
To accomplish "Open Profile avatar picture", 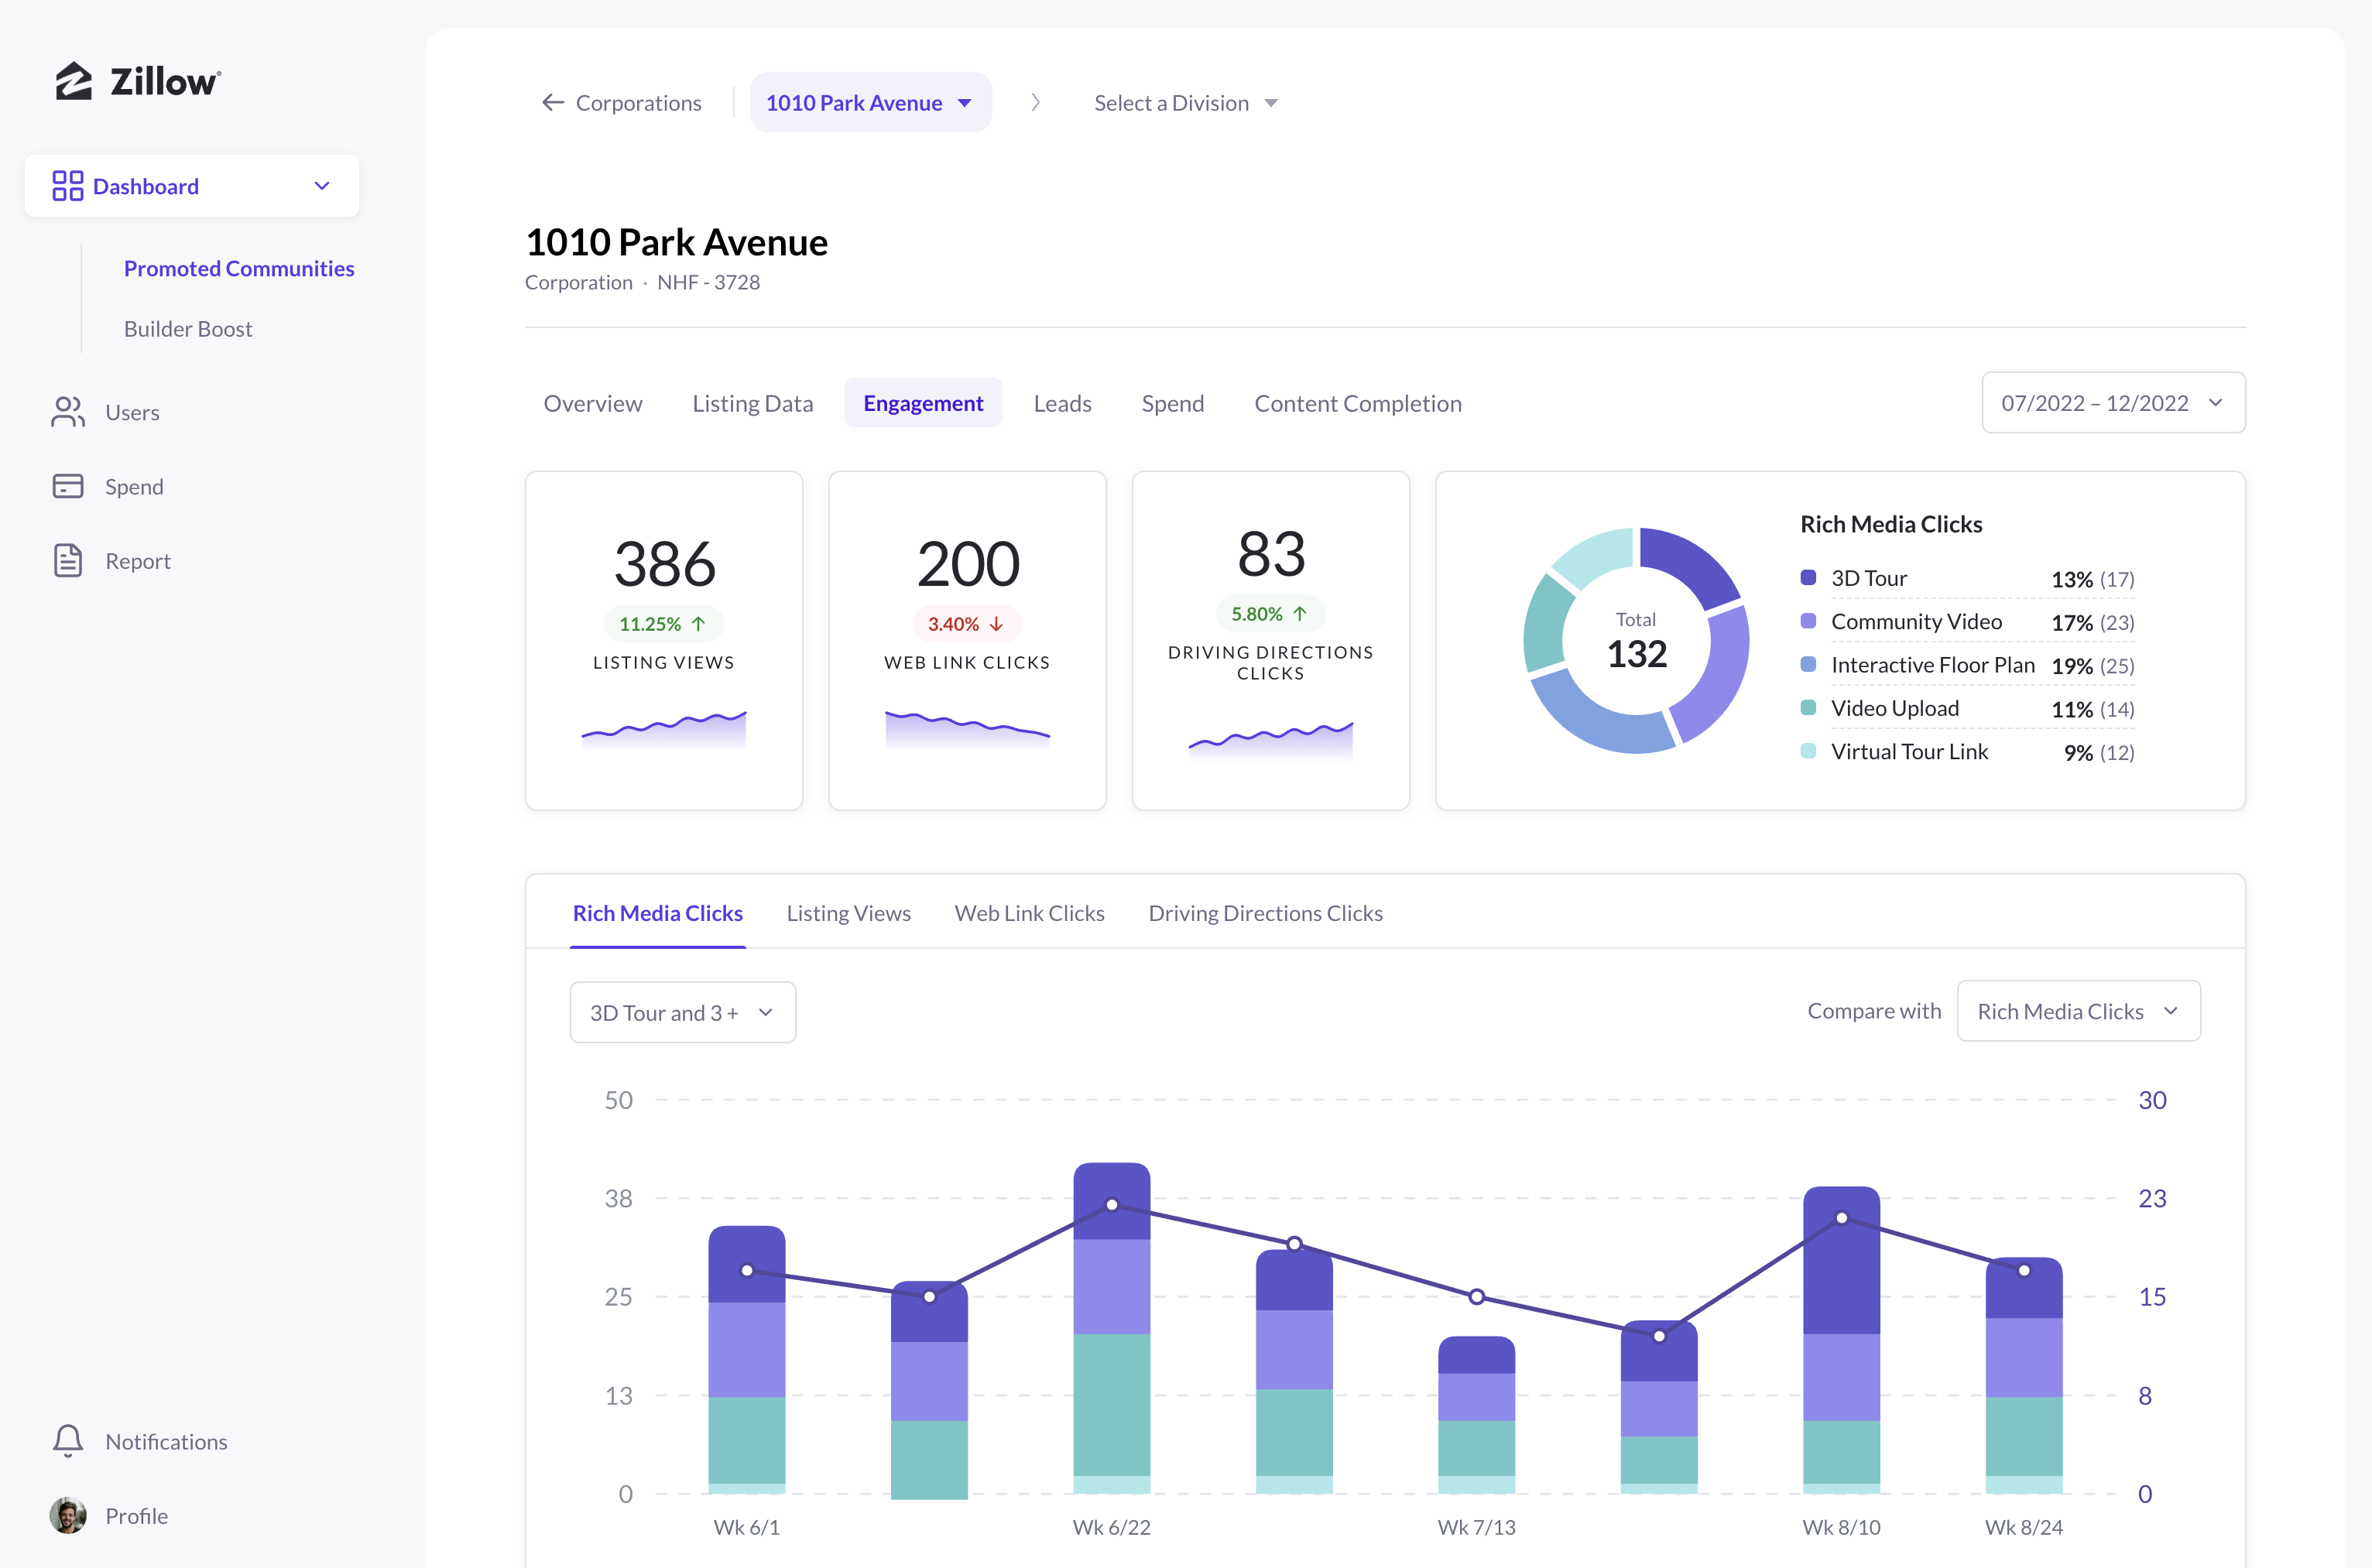I will coord(68,1515).
